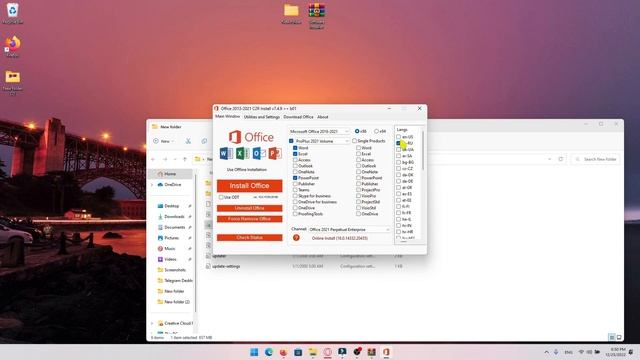Select Downloads in File Explorer sidebar
Screen dimensions: 640x360
174,216
